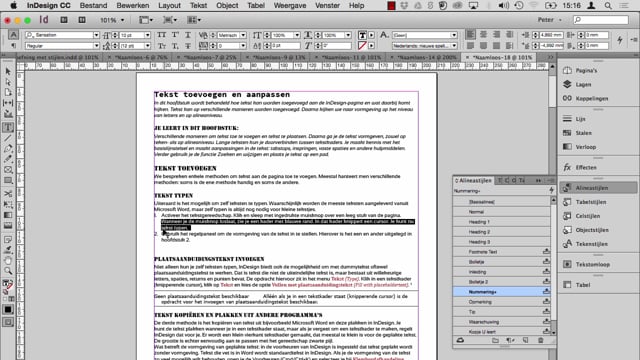
Task: Open the Tekst menu
Action: coord(198,6)
